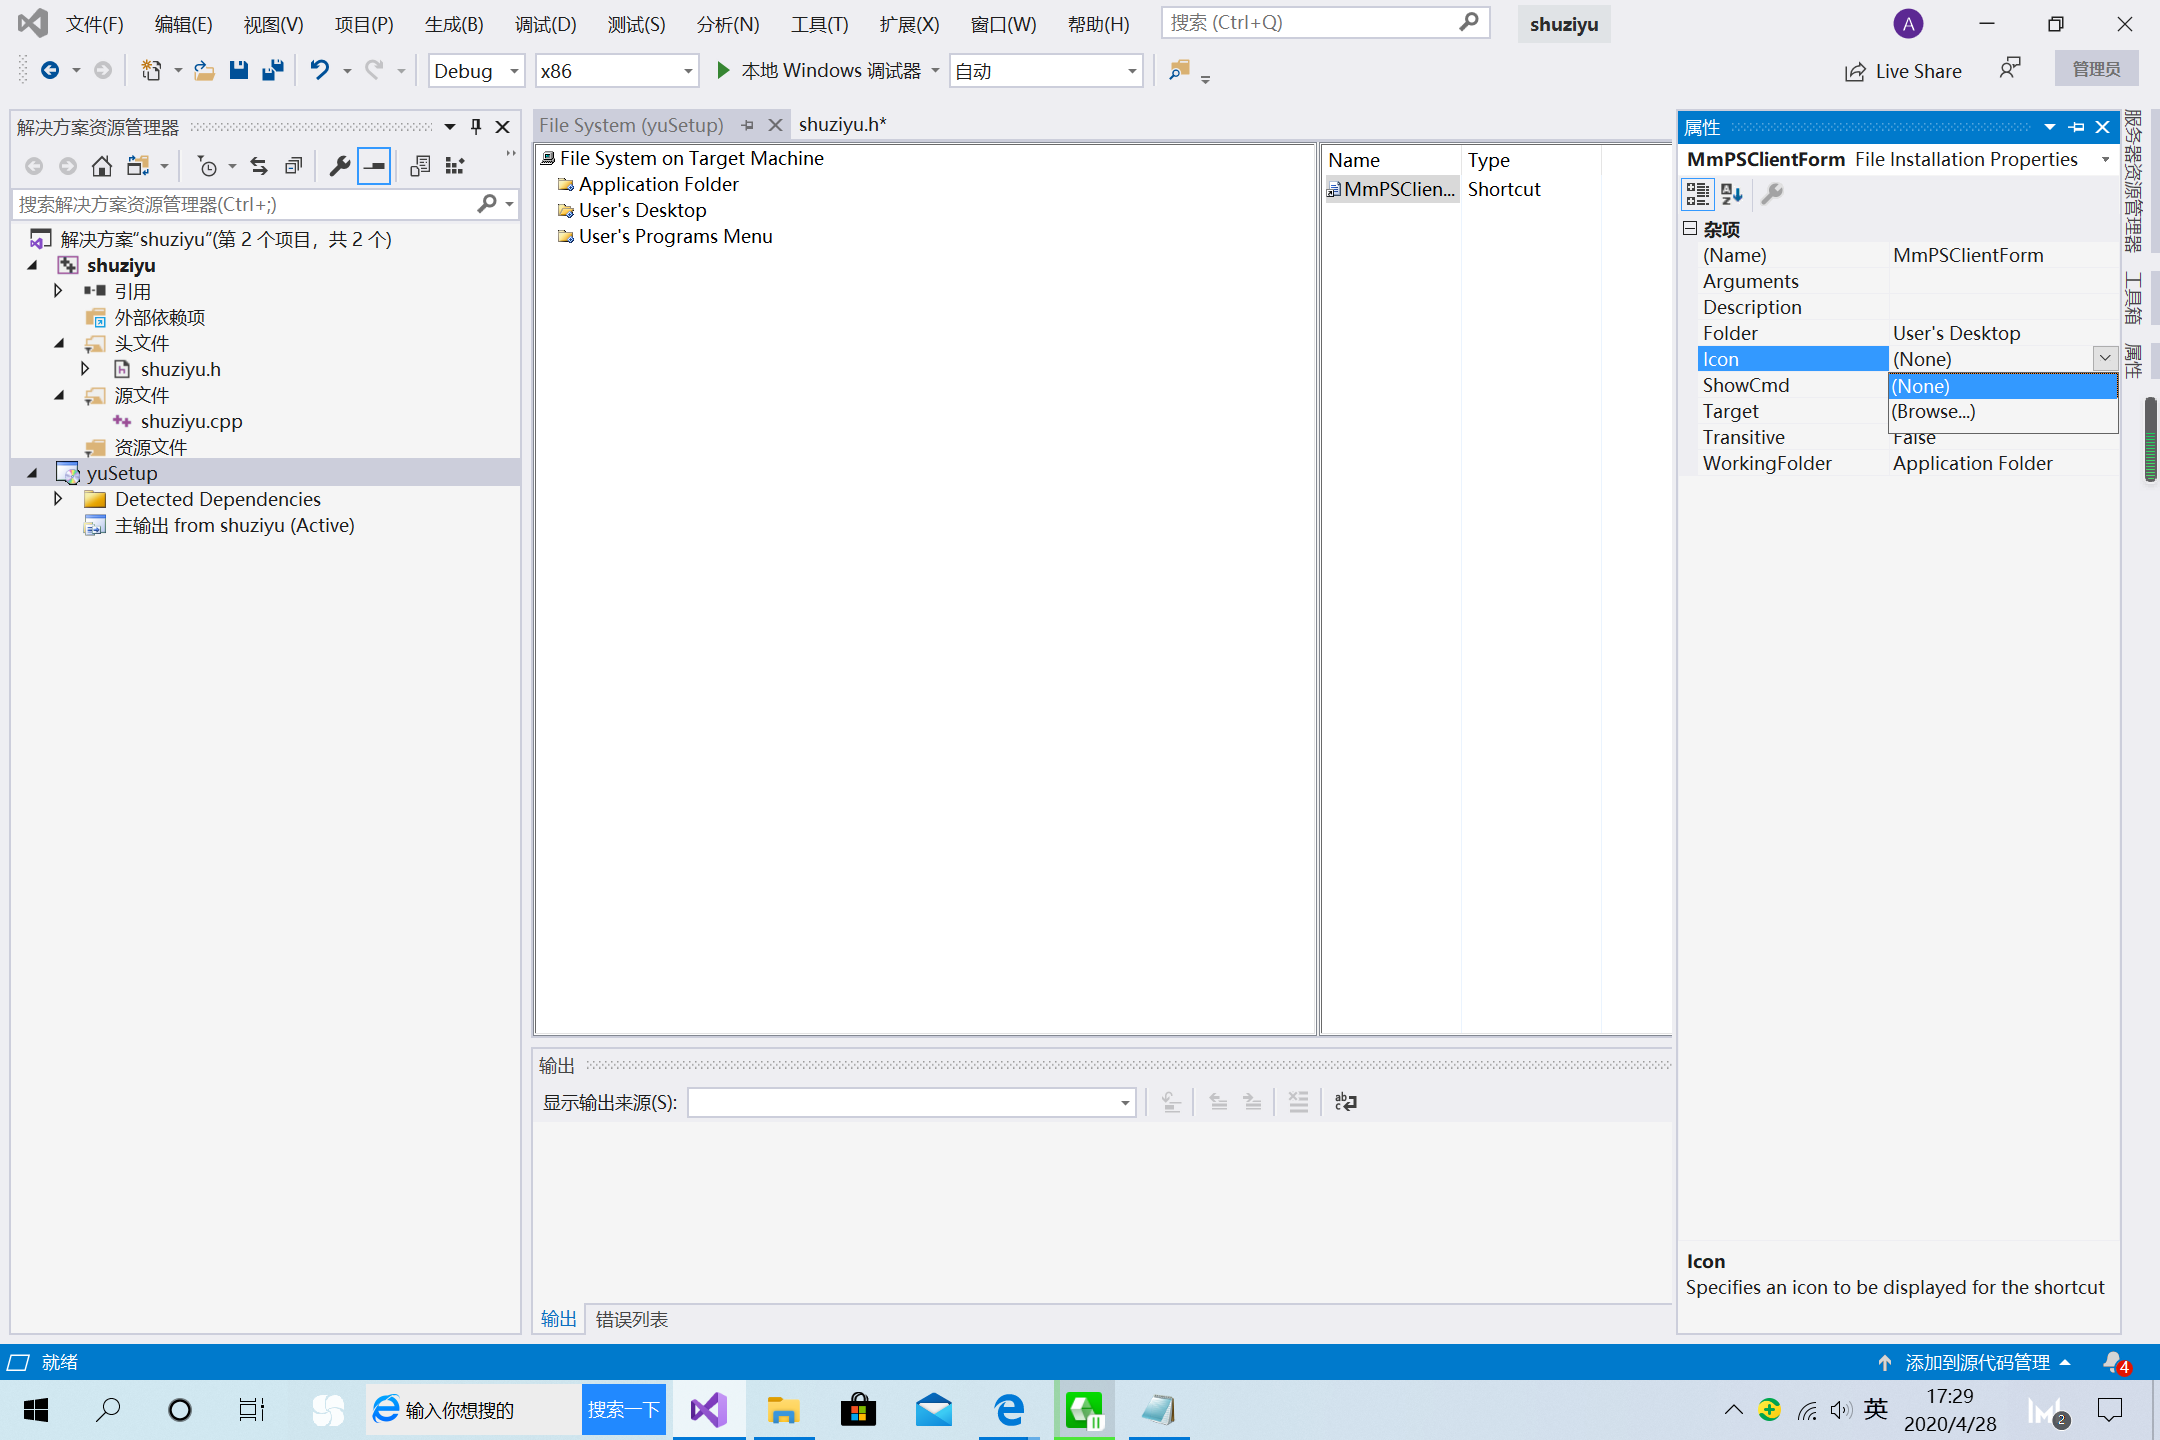This screenshot has width=2160, height=1440.
Task: Switch to the shuziyu.h* tab
Action: tap(842, 125)
